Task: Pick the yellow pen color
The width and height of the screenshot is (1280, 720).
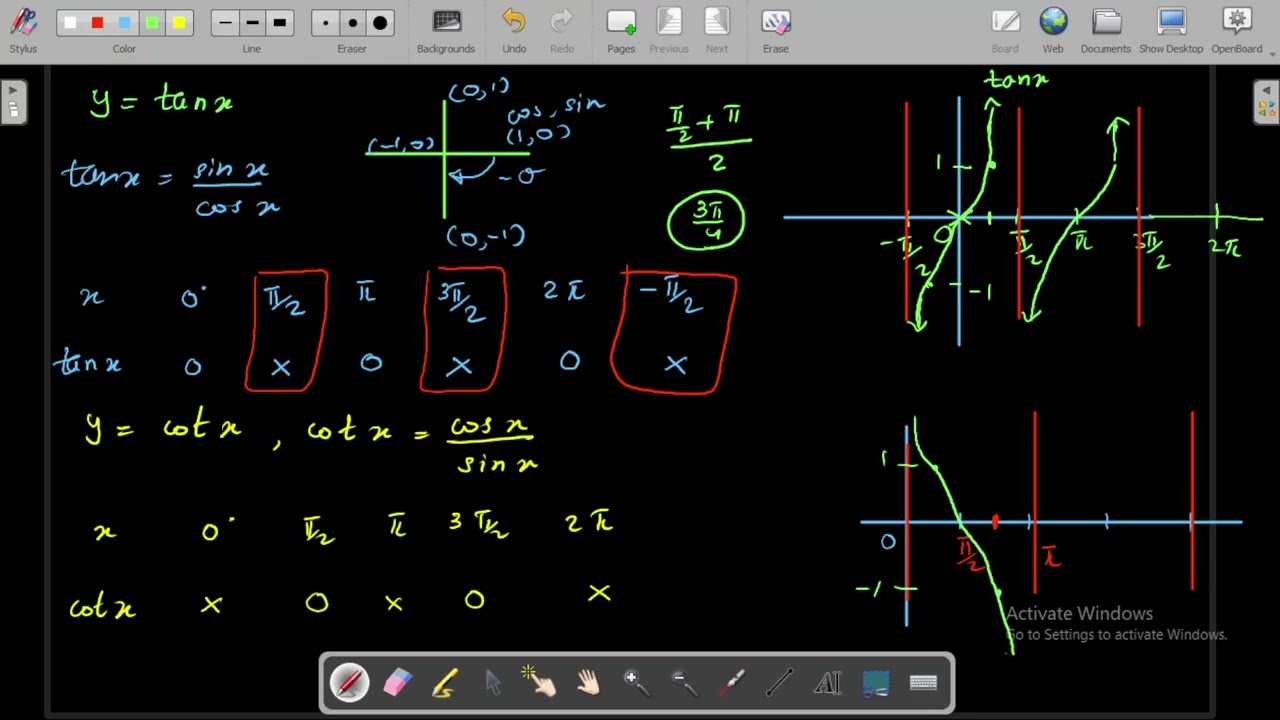Action: point(178,23)
